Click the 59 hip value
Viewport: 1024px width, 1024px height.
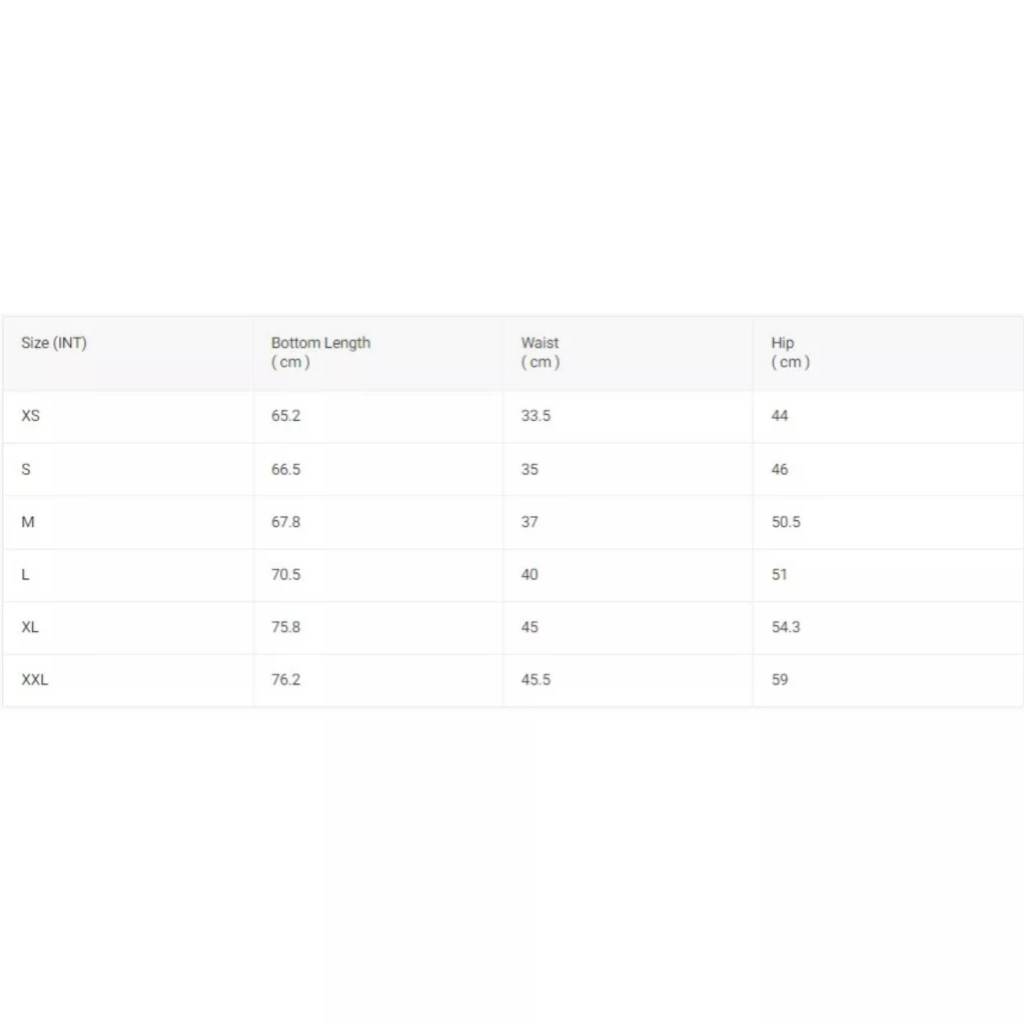coord(780,680)
